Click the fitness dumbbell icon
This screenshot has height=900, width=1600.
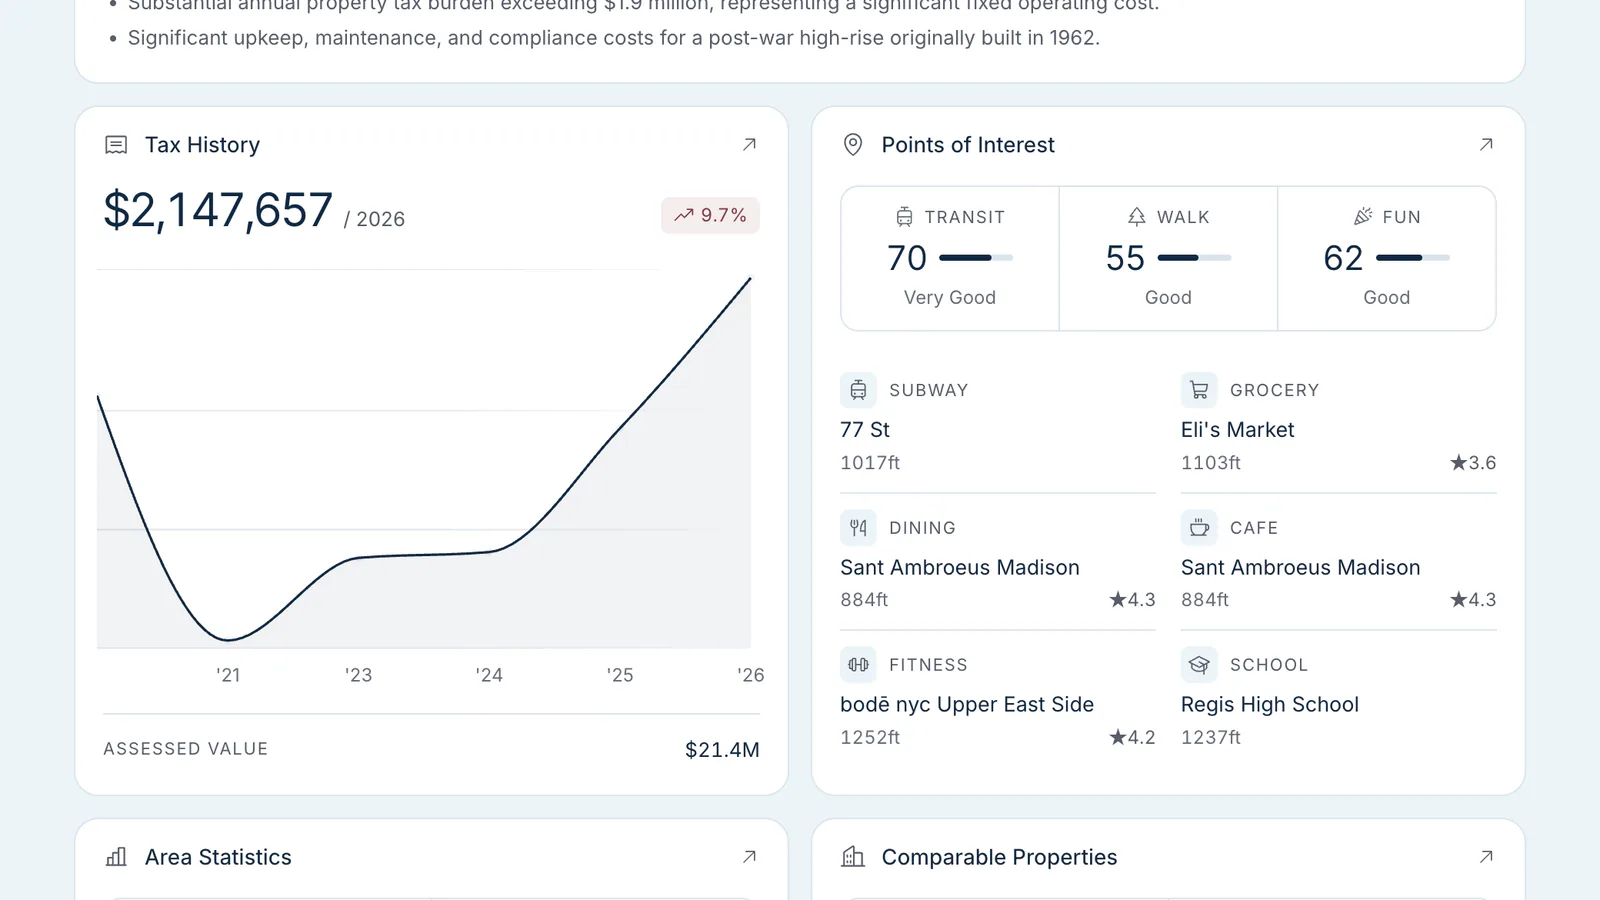click(858, 664)
